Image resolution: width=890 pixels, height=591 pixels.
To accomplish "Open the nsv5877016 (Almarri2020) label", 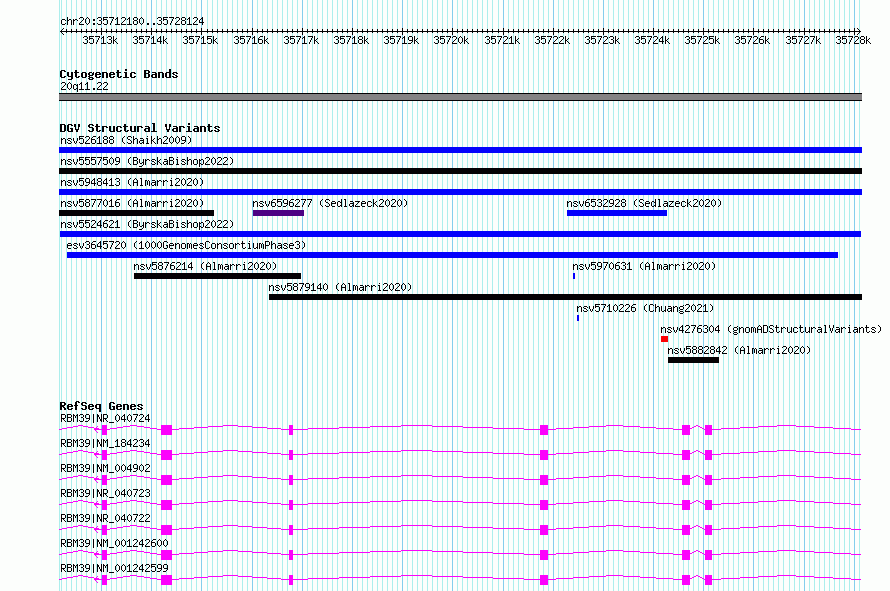I will click(x=132, y=203).
